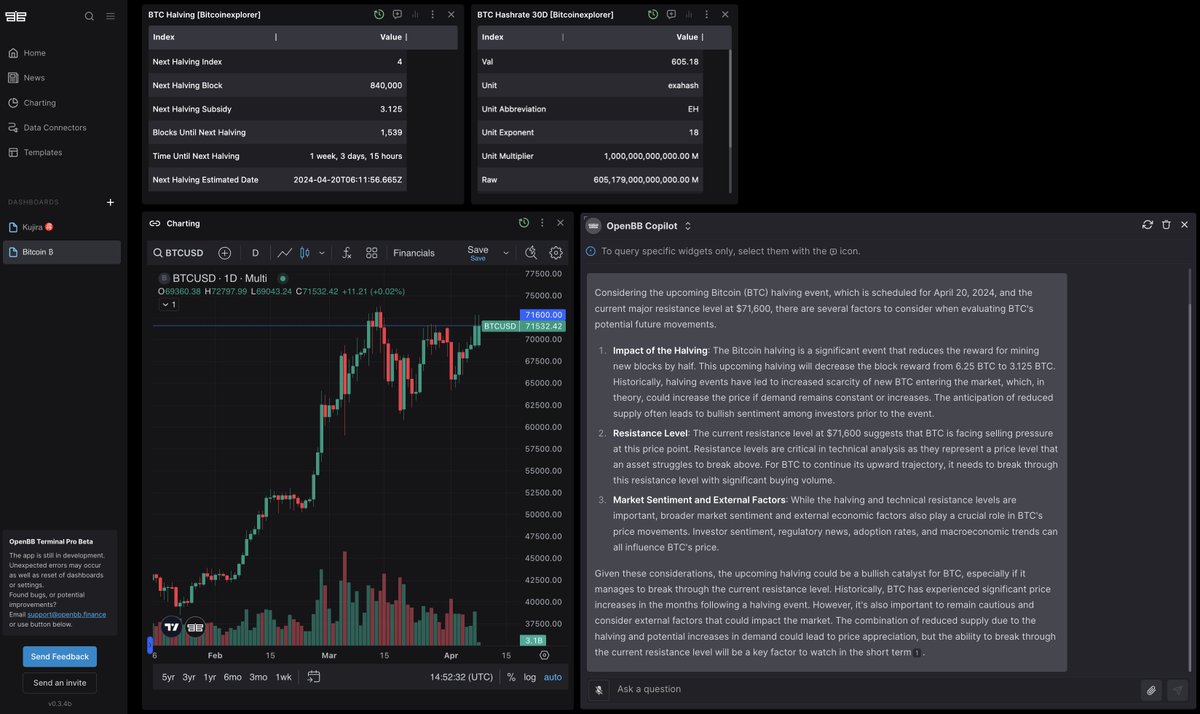
Task: Open the OpenBB Copilot model selector
Action: [x=650, y=225]
